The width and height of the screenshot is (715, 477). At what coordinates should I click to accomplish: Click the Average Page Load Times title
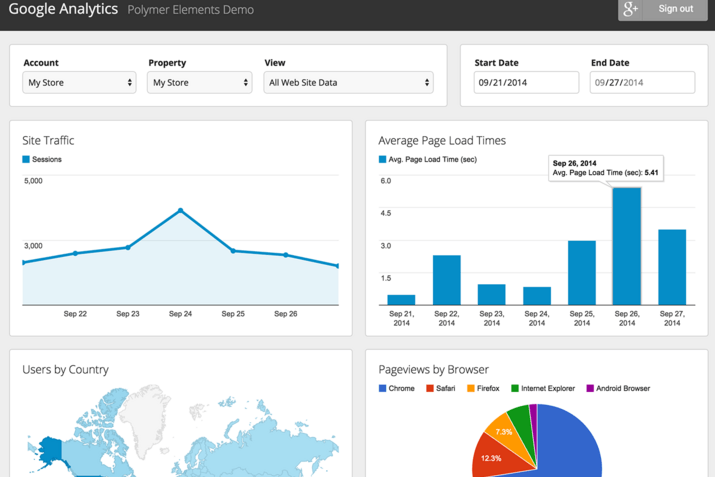point(442,140)
